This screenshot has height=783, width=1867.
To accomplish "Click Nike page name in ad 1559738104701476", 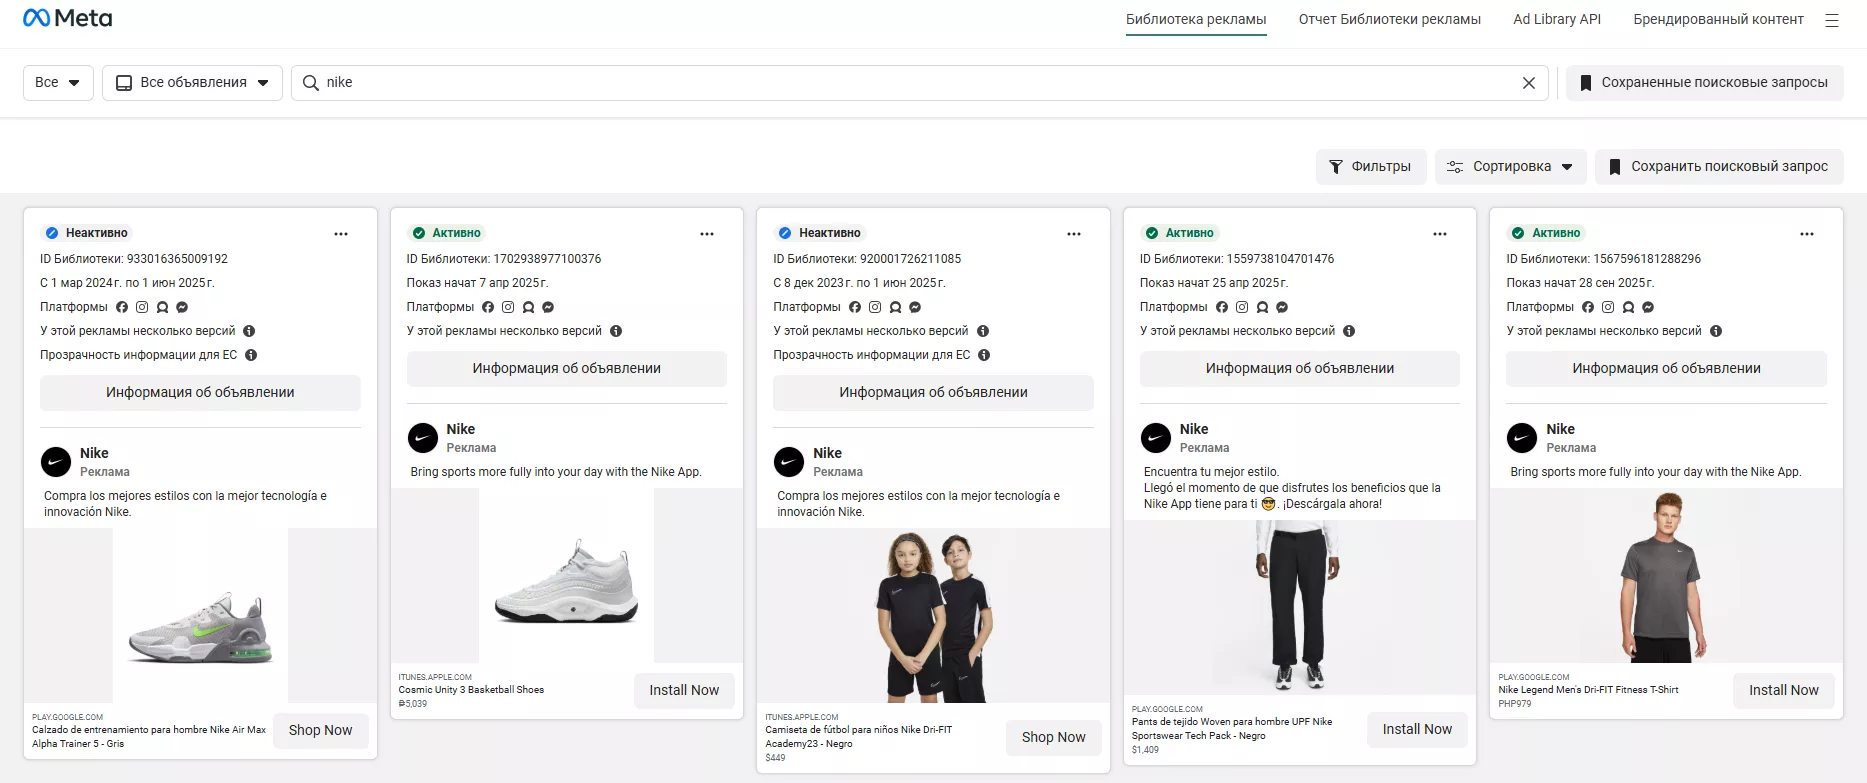I will coord(1194,430).
